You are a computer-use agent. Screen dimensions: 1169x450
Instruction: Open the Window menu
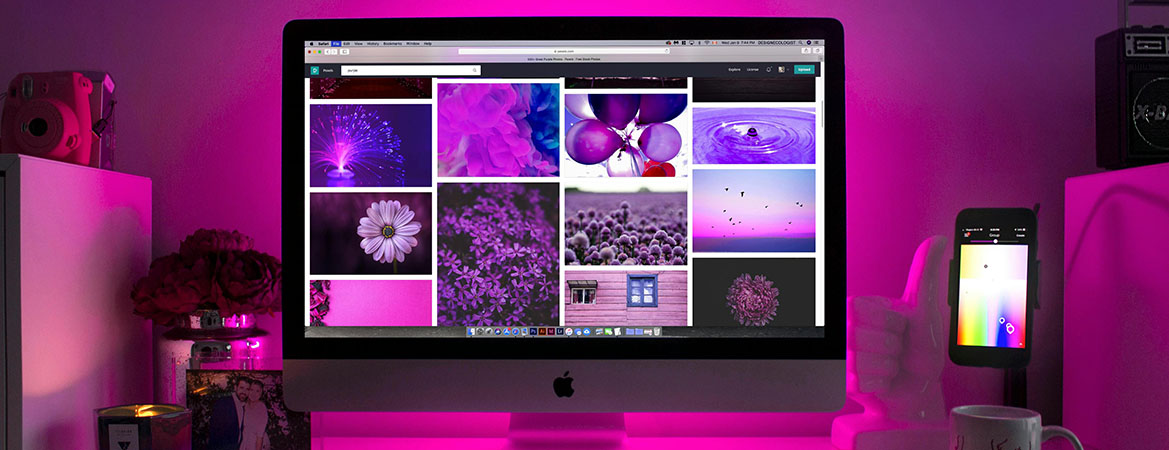click(413, 44)
